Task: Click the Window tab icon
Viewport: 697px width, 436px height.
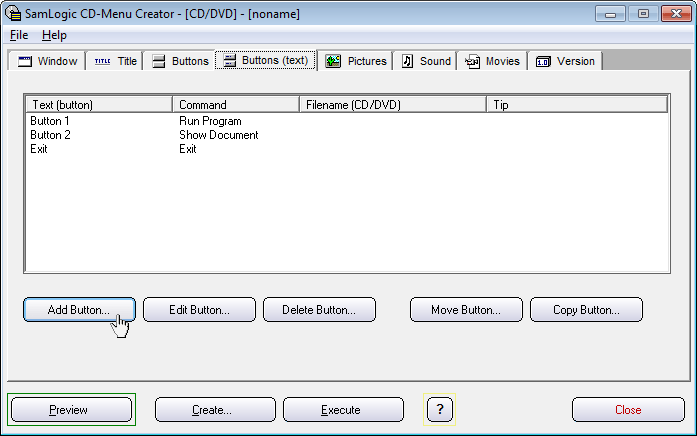Action: tap(25, 61)
